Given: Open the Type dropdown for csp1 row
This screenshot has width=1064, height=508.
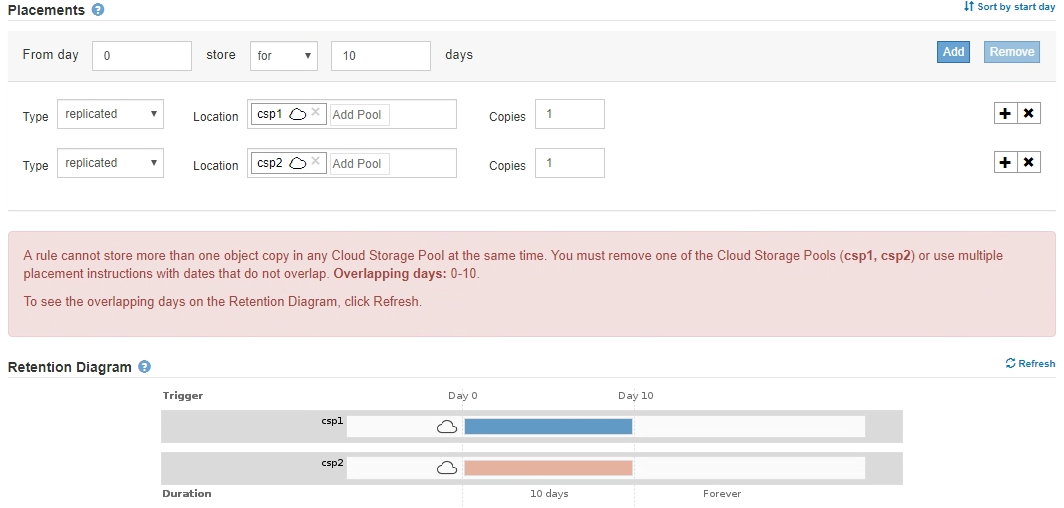Looking at the screenshot, I should point(110,114).
